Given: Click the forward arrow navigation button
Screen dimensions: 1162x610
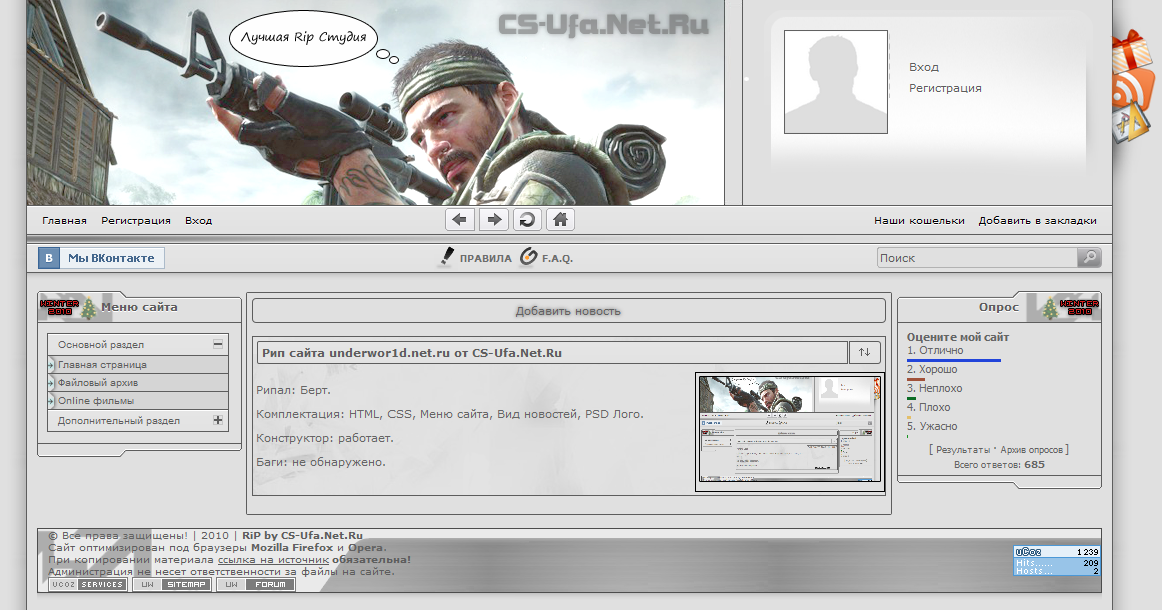Looking at the screenshot, I should point(493,220).
